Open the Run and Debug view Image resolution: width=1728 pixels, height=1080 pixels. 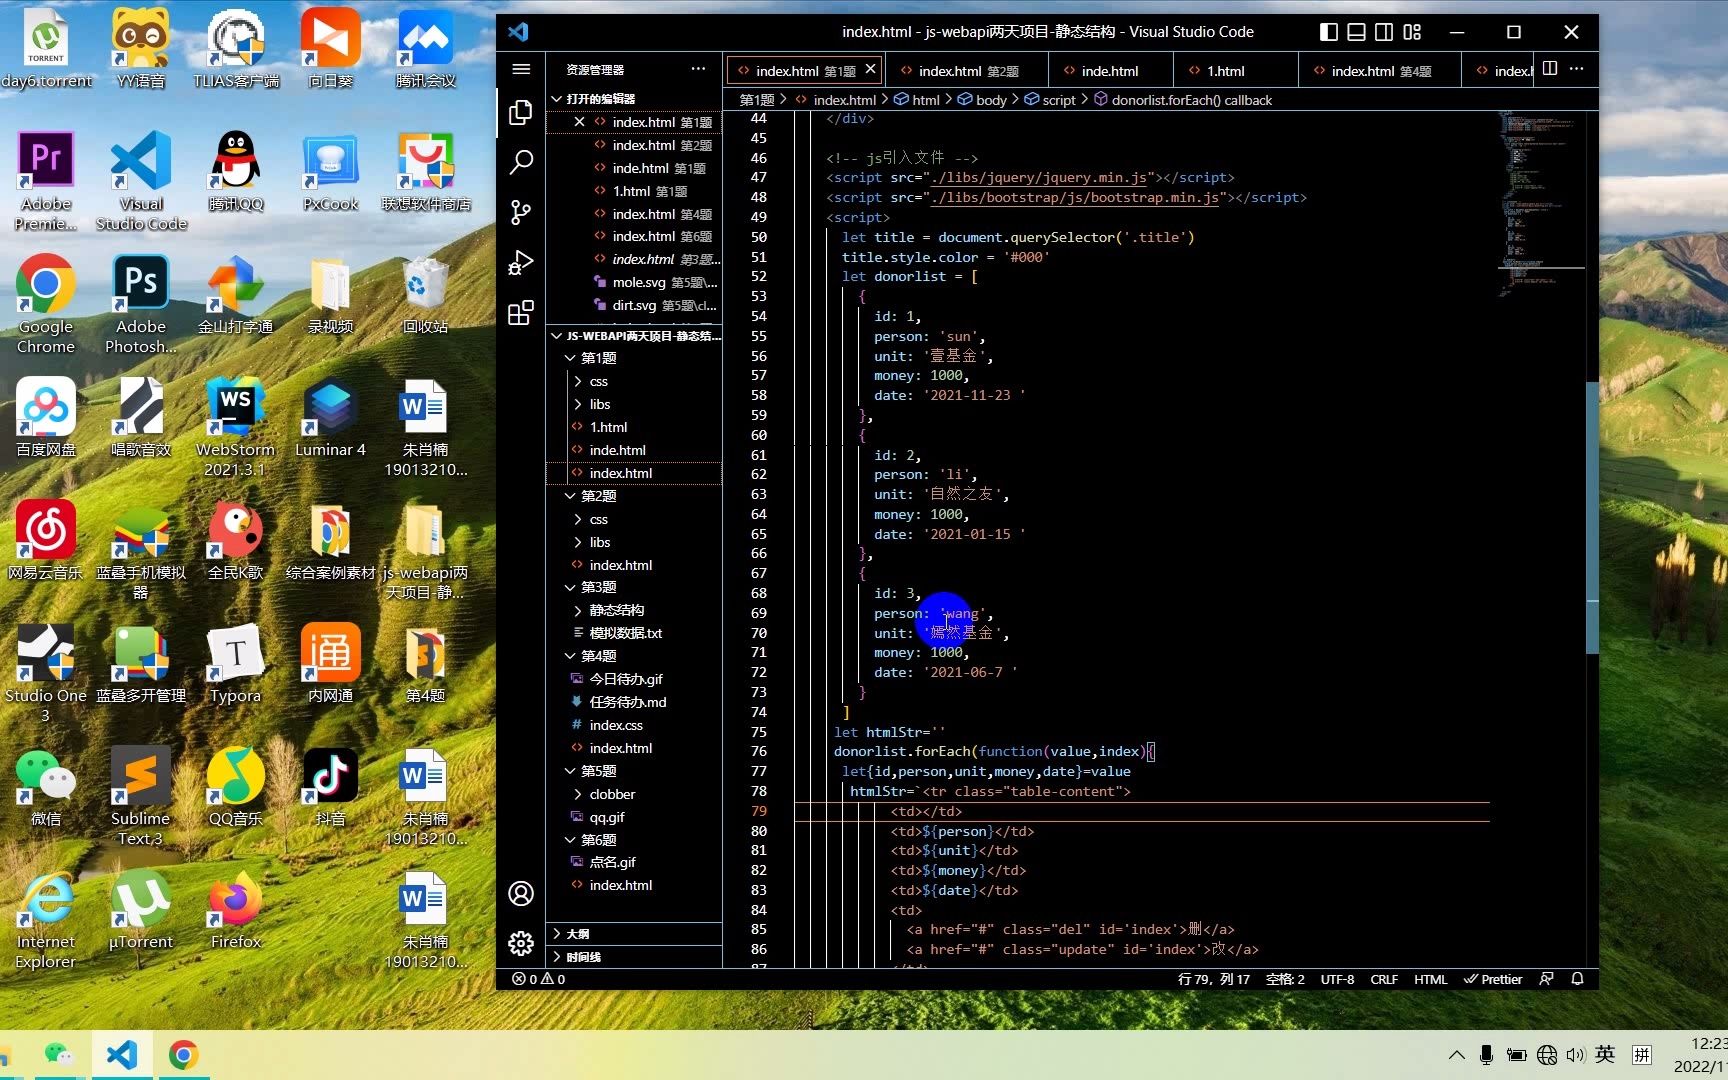coord(521,262)
